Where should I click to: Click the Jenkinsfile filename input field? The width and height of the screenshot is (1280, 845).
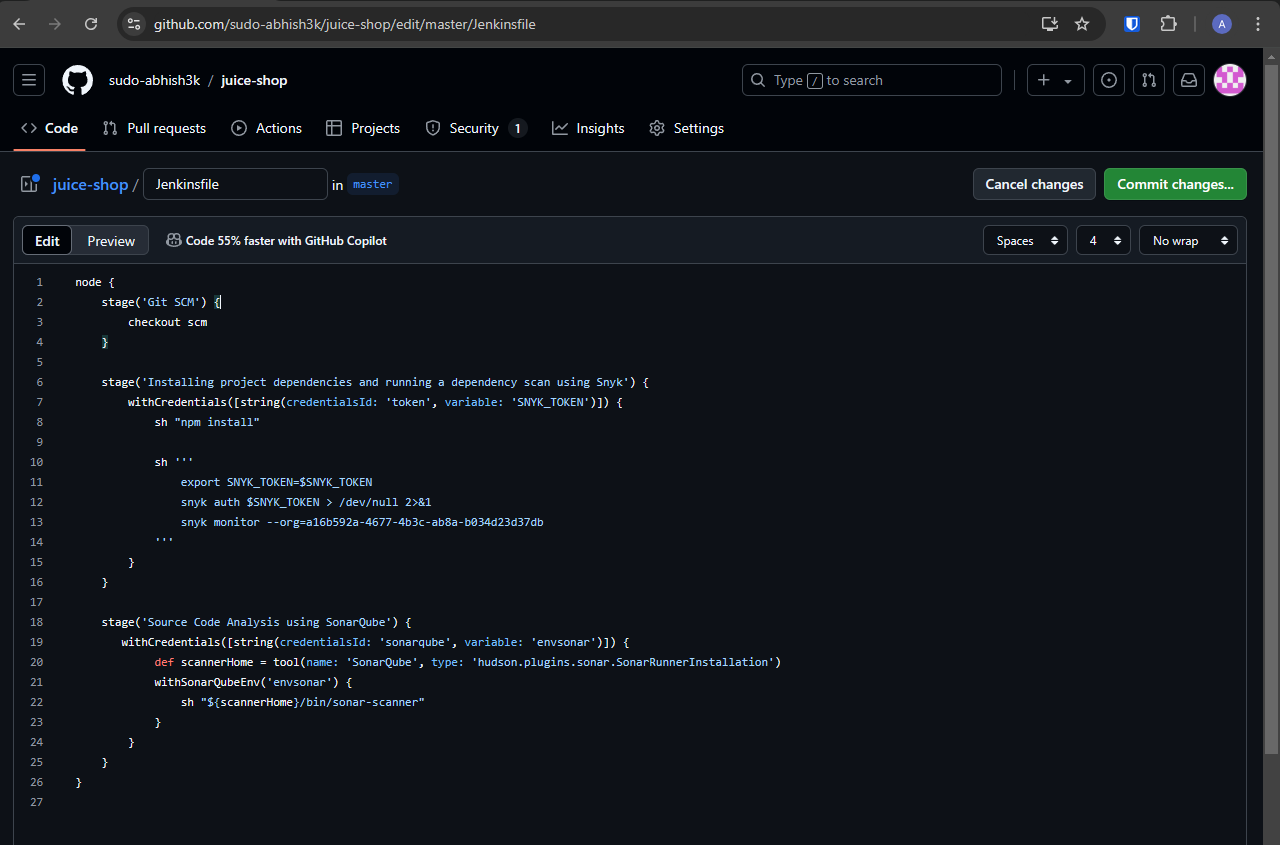click(x=235, y=184)
